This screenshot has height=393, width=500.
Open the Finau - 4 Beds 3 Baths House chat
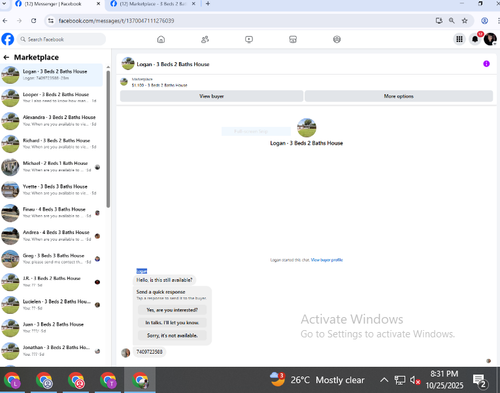coord(52,212)
